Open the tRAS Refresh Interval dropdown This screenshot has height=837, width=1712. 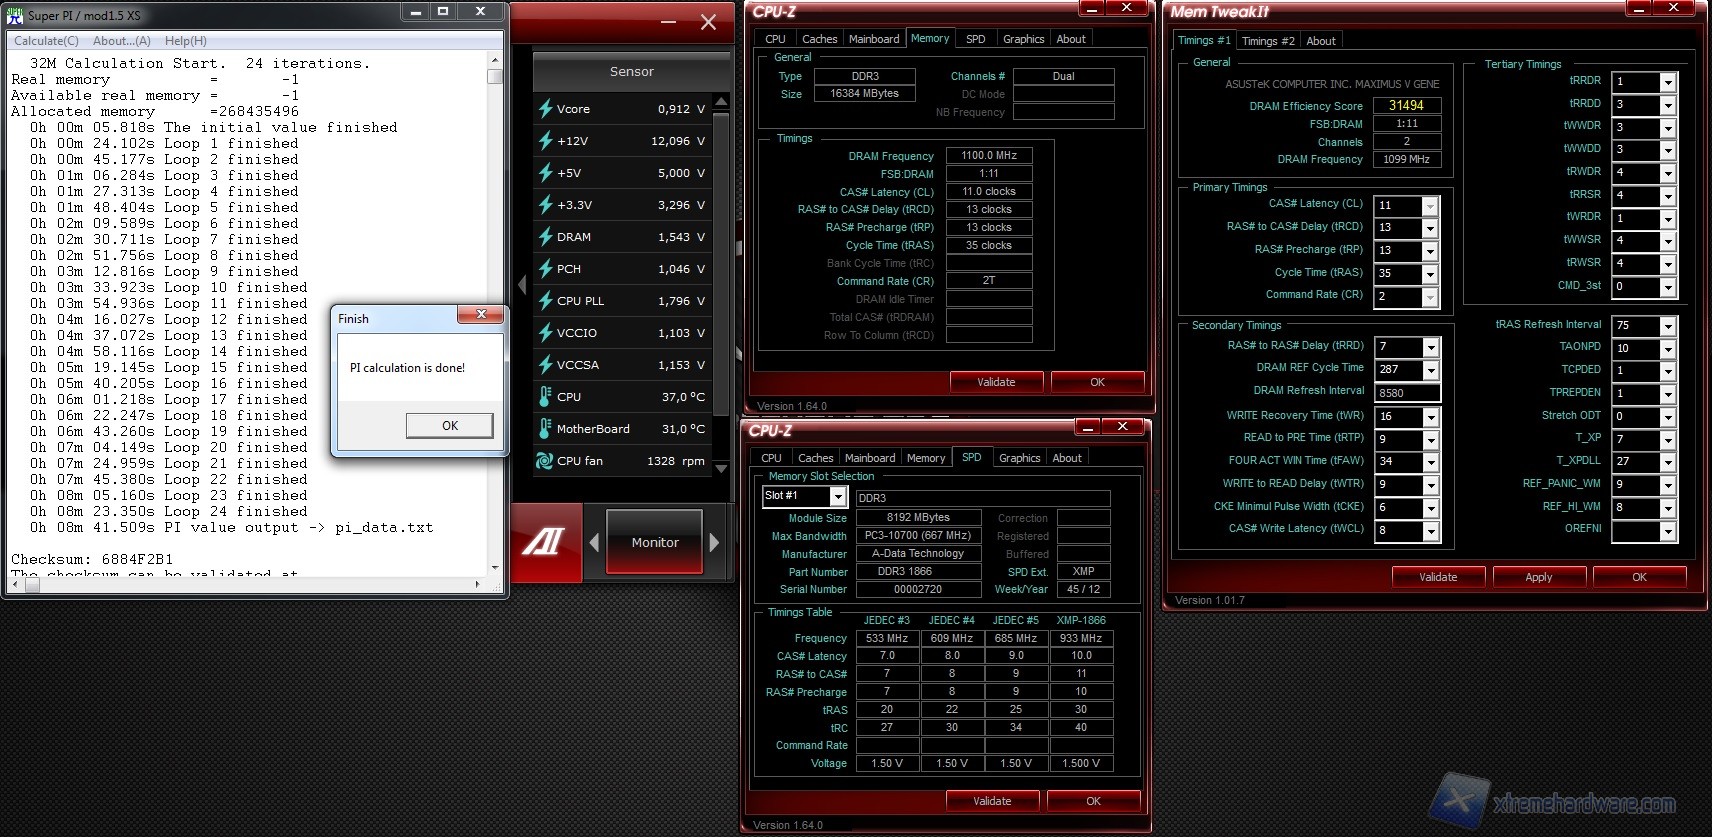(1667, 326)
